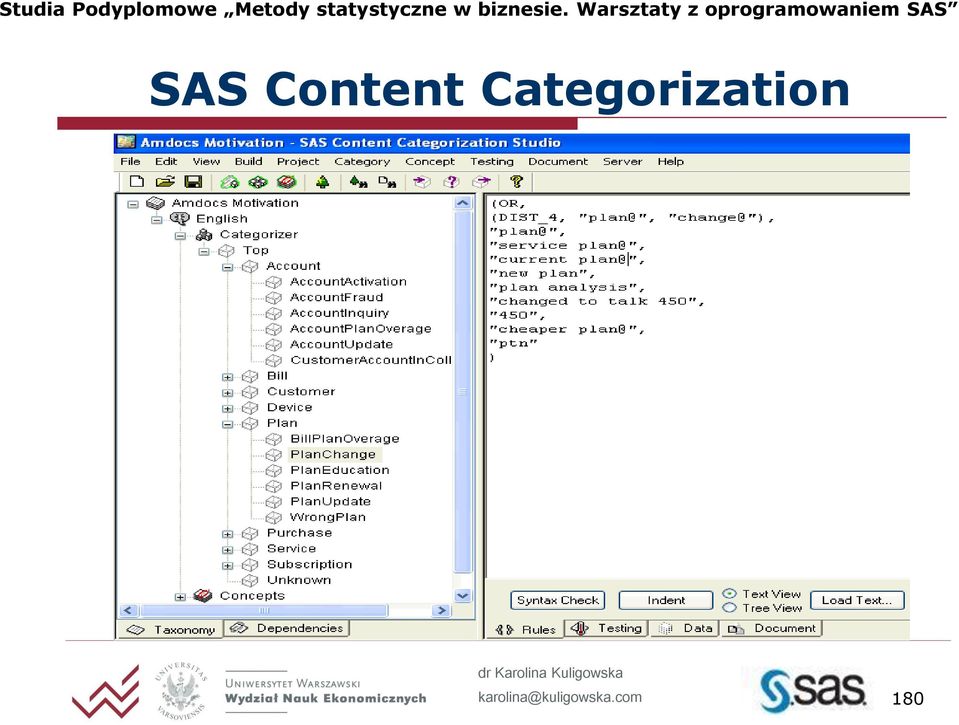
Task: Select the Text View radio button
Action: click(x=729, y=593)
